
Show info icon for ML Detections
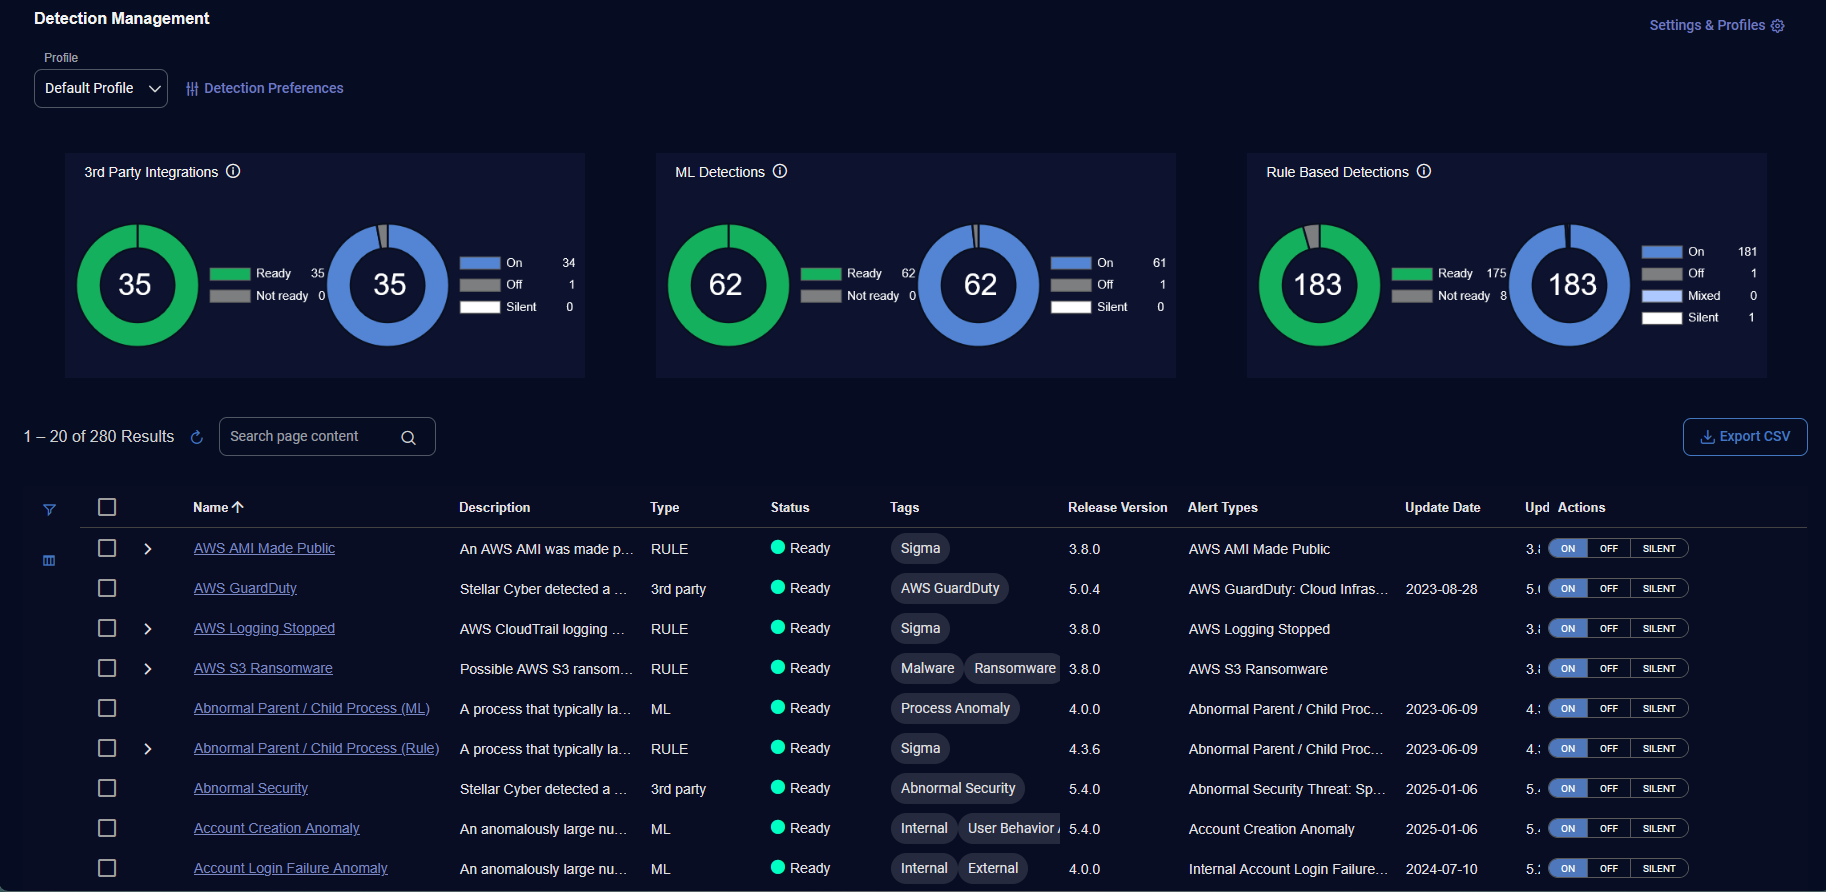coord(780,171)
